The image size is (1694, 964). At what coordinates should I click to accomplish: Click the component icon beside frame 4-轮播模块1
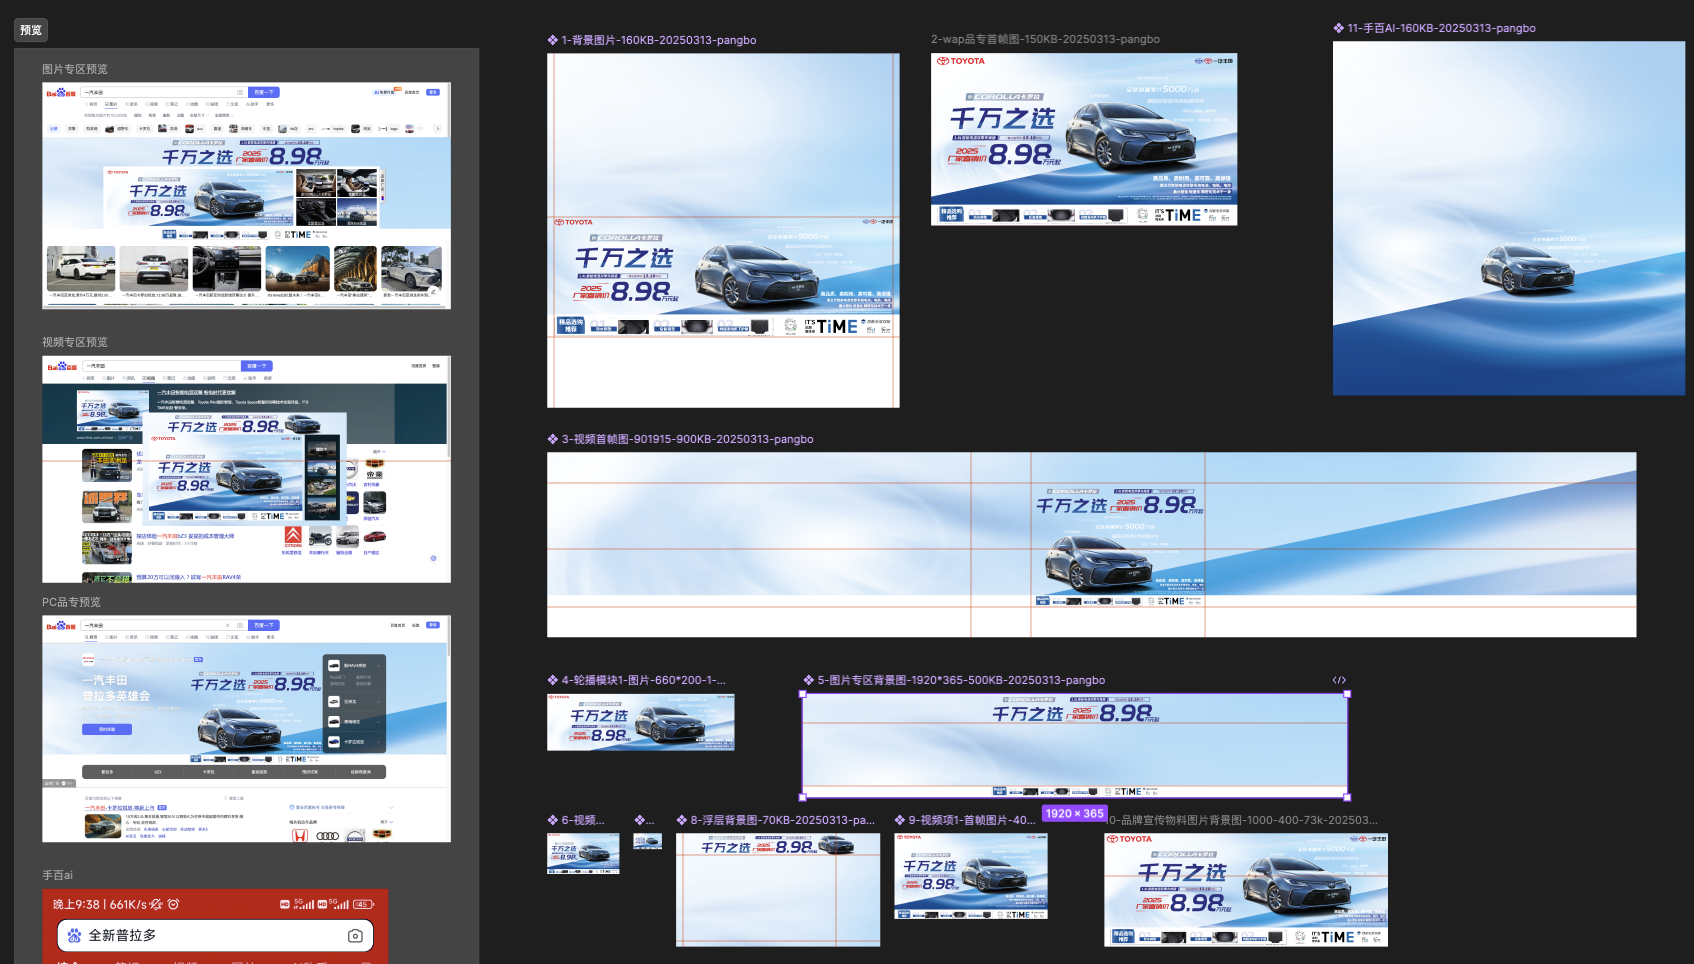point(552,680)
